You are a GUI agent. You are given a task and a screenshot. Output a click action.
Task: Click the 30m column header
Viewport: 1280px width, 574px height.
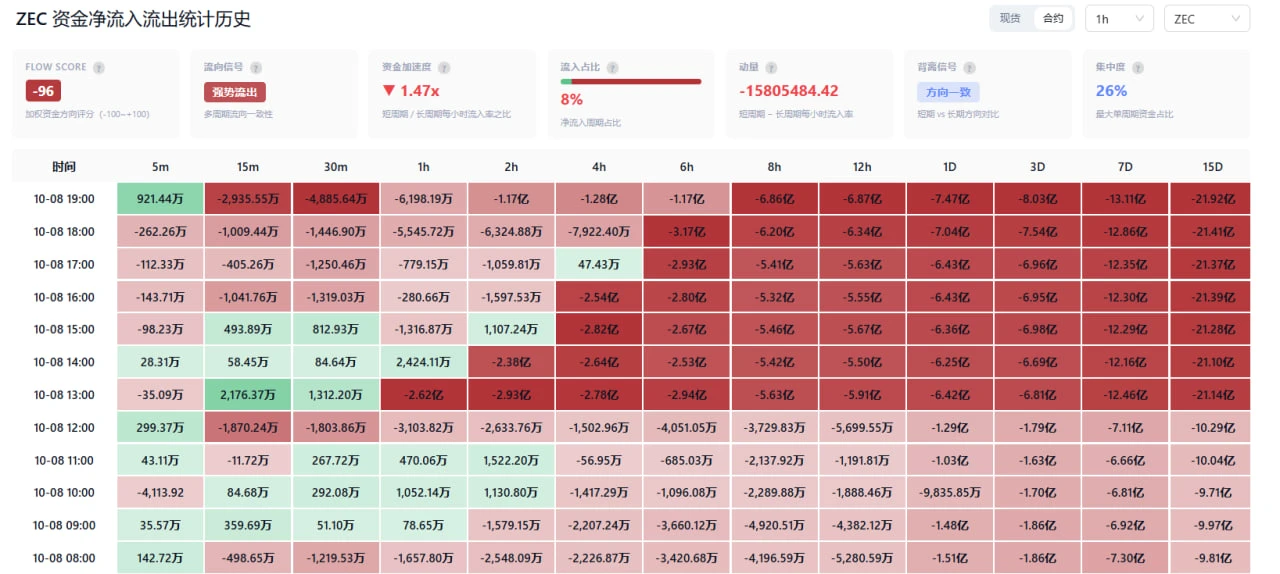(x=336, y=166)
